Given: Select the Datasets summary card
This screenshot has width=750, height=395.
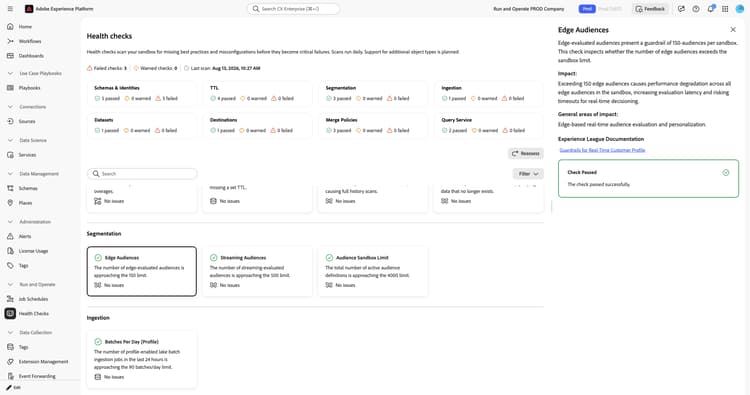Looking at the screenshot, I should point(142,125).
